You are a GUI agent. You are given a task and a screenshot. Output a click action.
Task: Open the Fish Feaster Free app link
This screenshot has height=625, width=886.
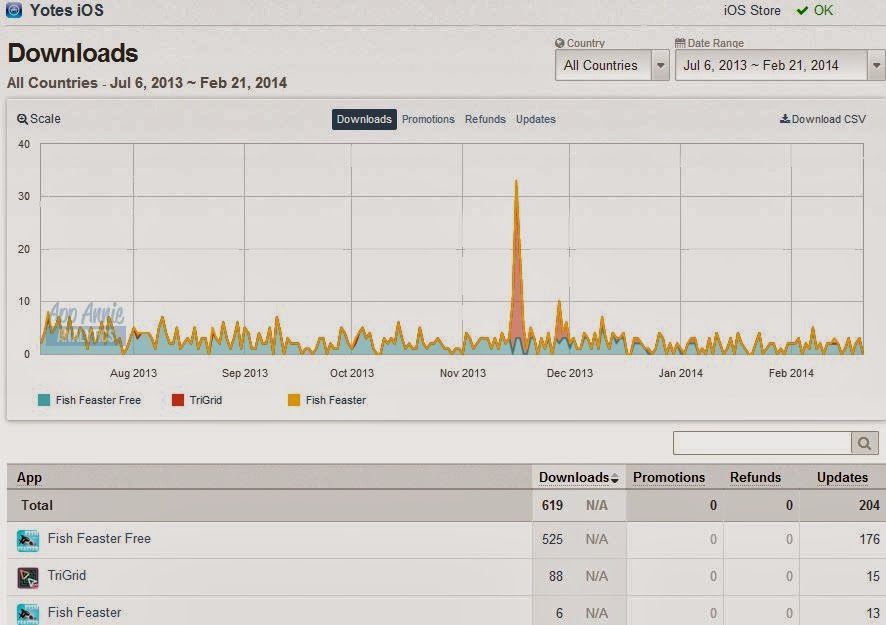pos(99,539)
